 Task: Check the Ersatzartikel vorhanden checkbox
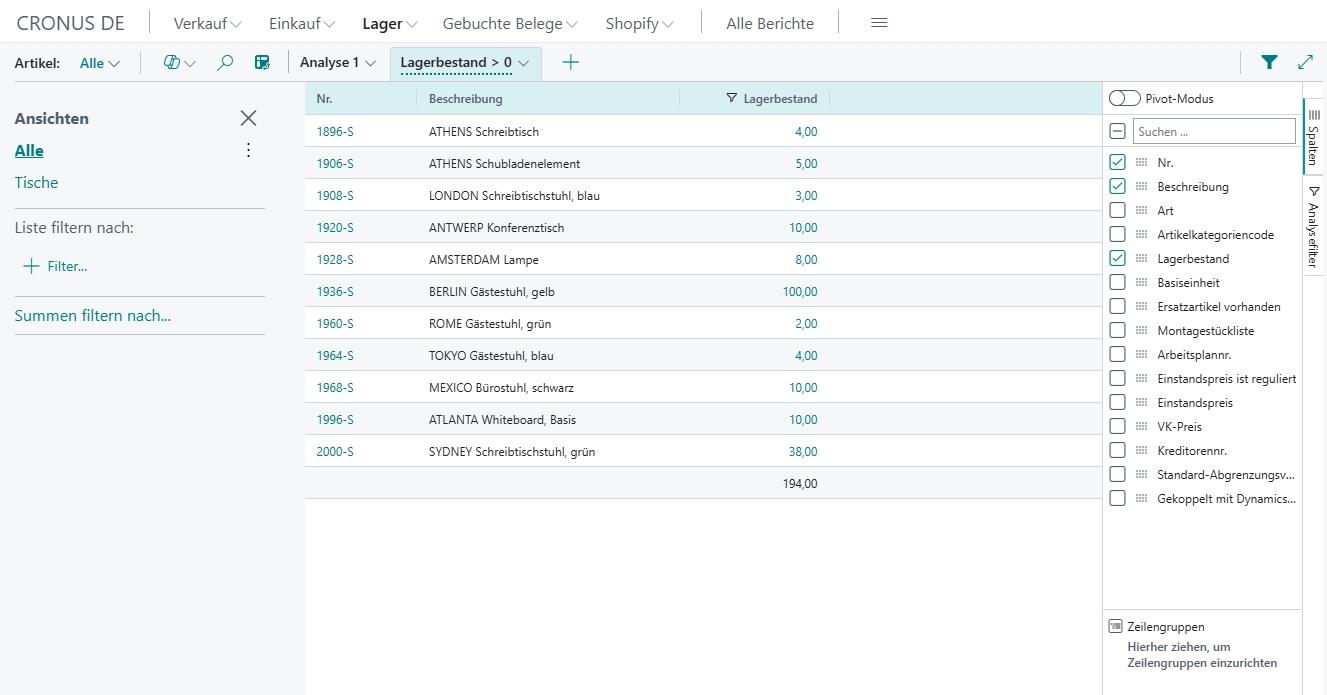point(1118,306)
